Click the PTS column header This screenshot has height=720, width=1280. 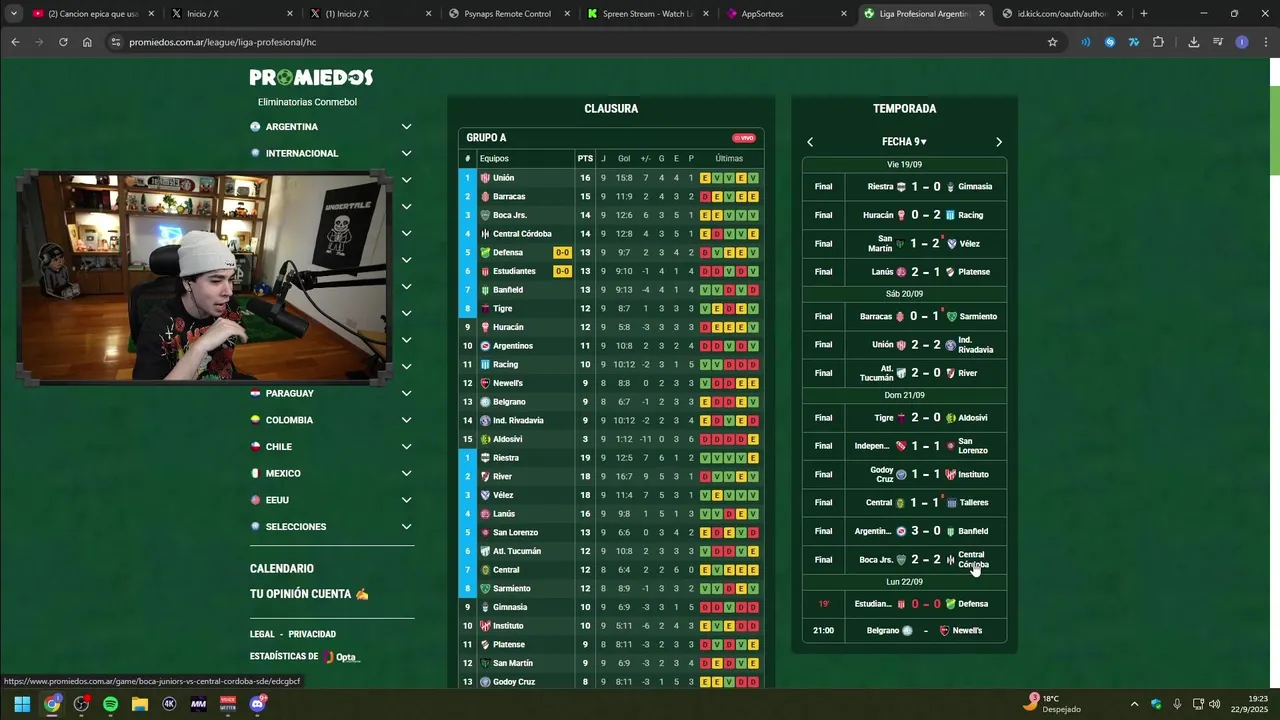tap(585, 158)
